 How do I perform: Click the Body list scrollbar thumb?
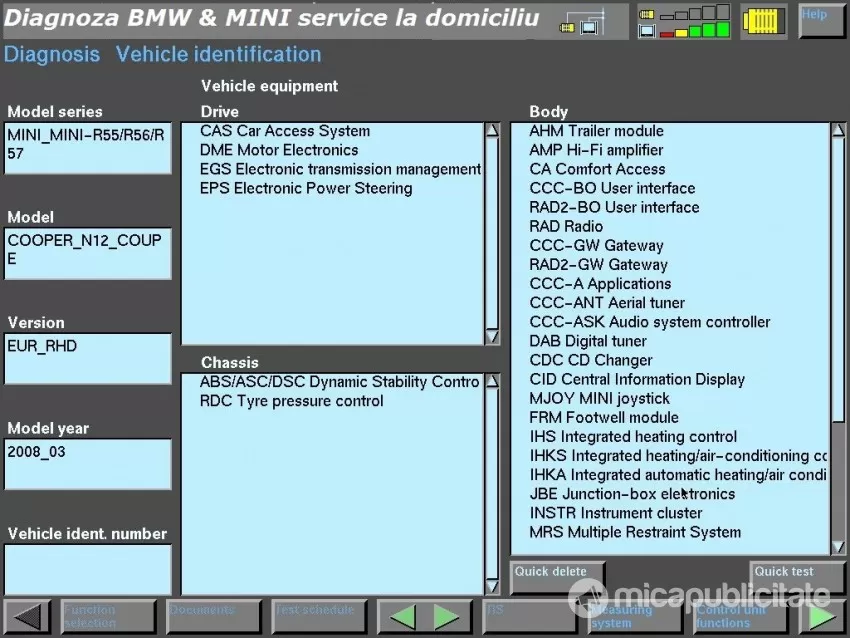[838, 279]
